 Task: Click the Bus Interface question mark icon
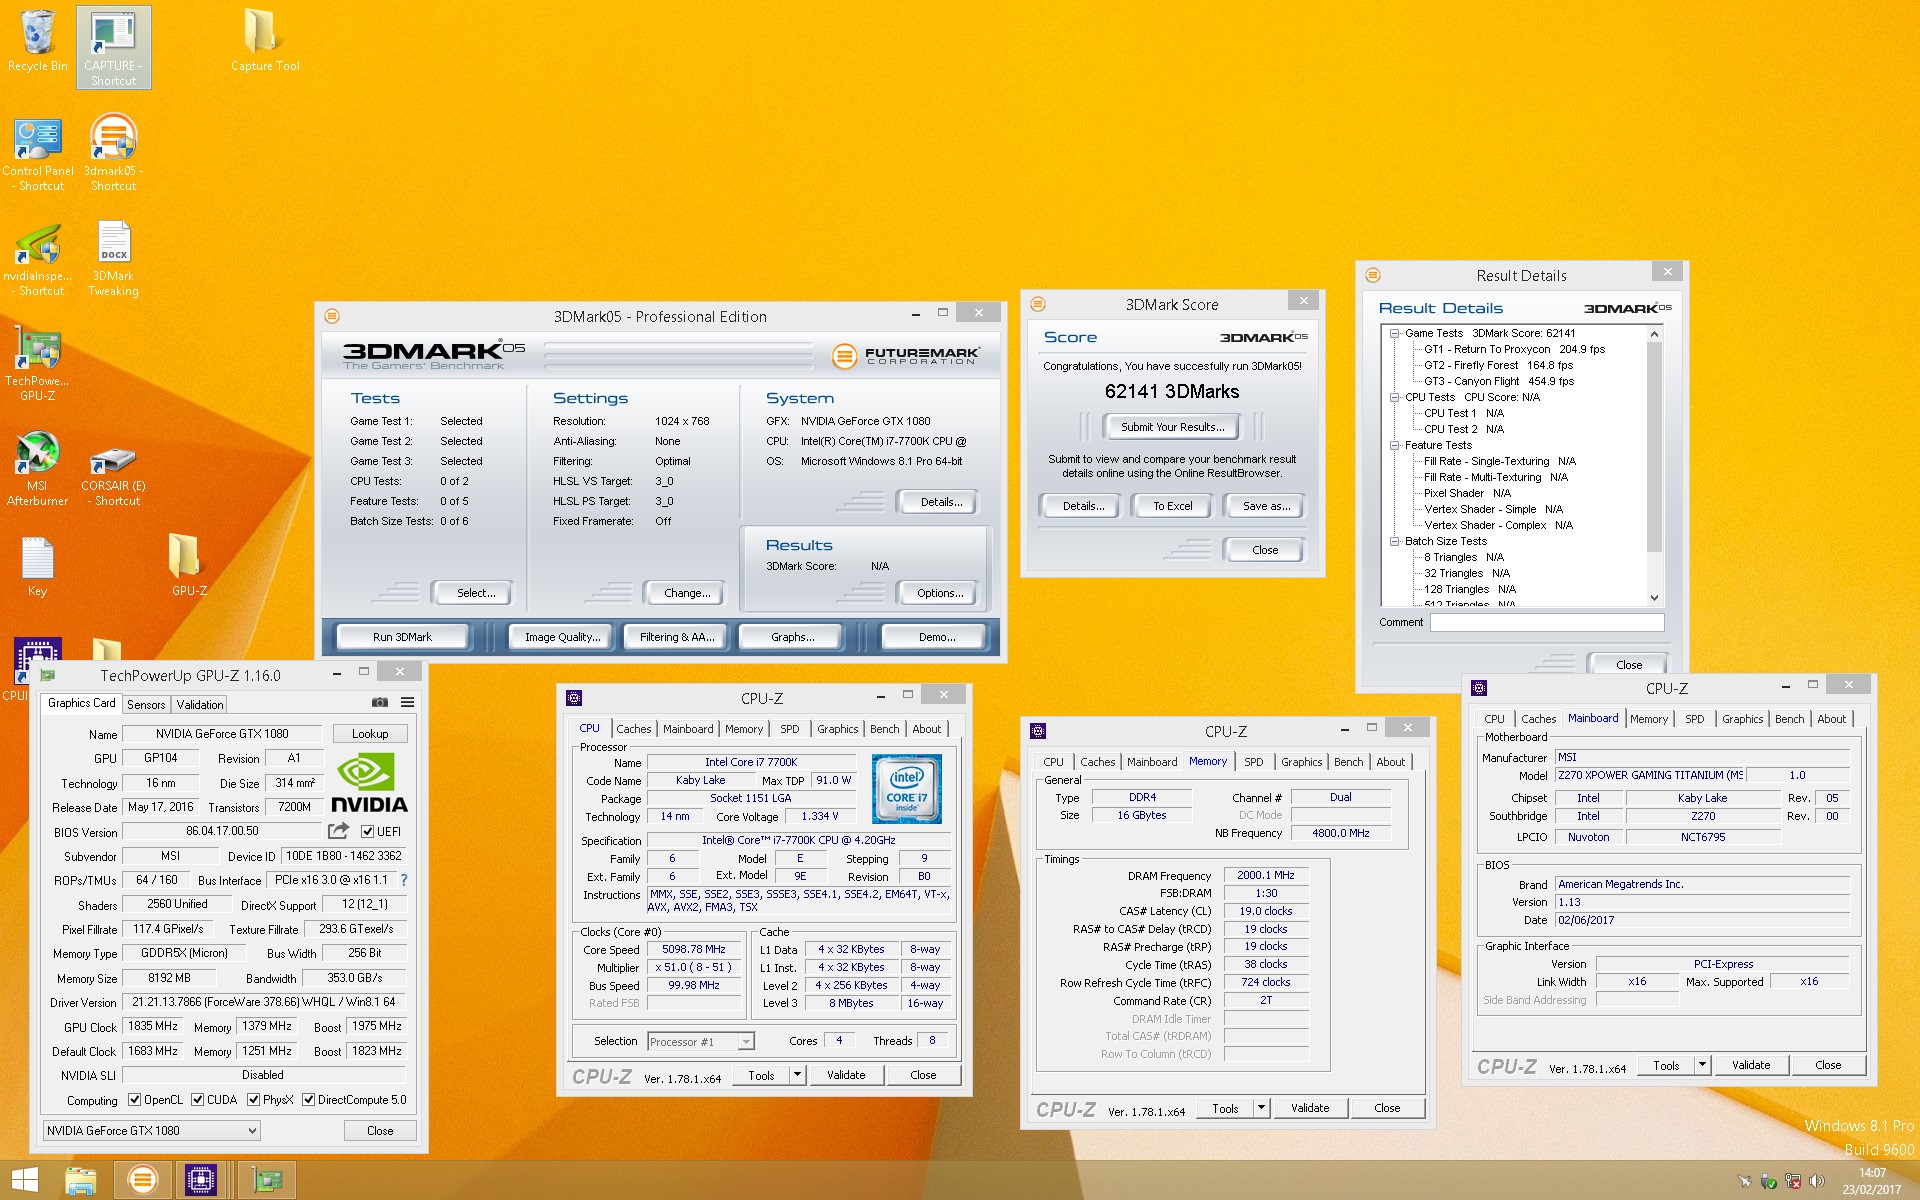tap(404, 880)
